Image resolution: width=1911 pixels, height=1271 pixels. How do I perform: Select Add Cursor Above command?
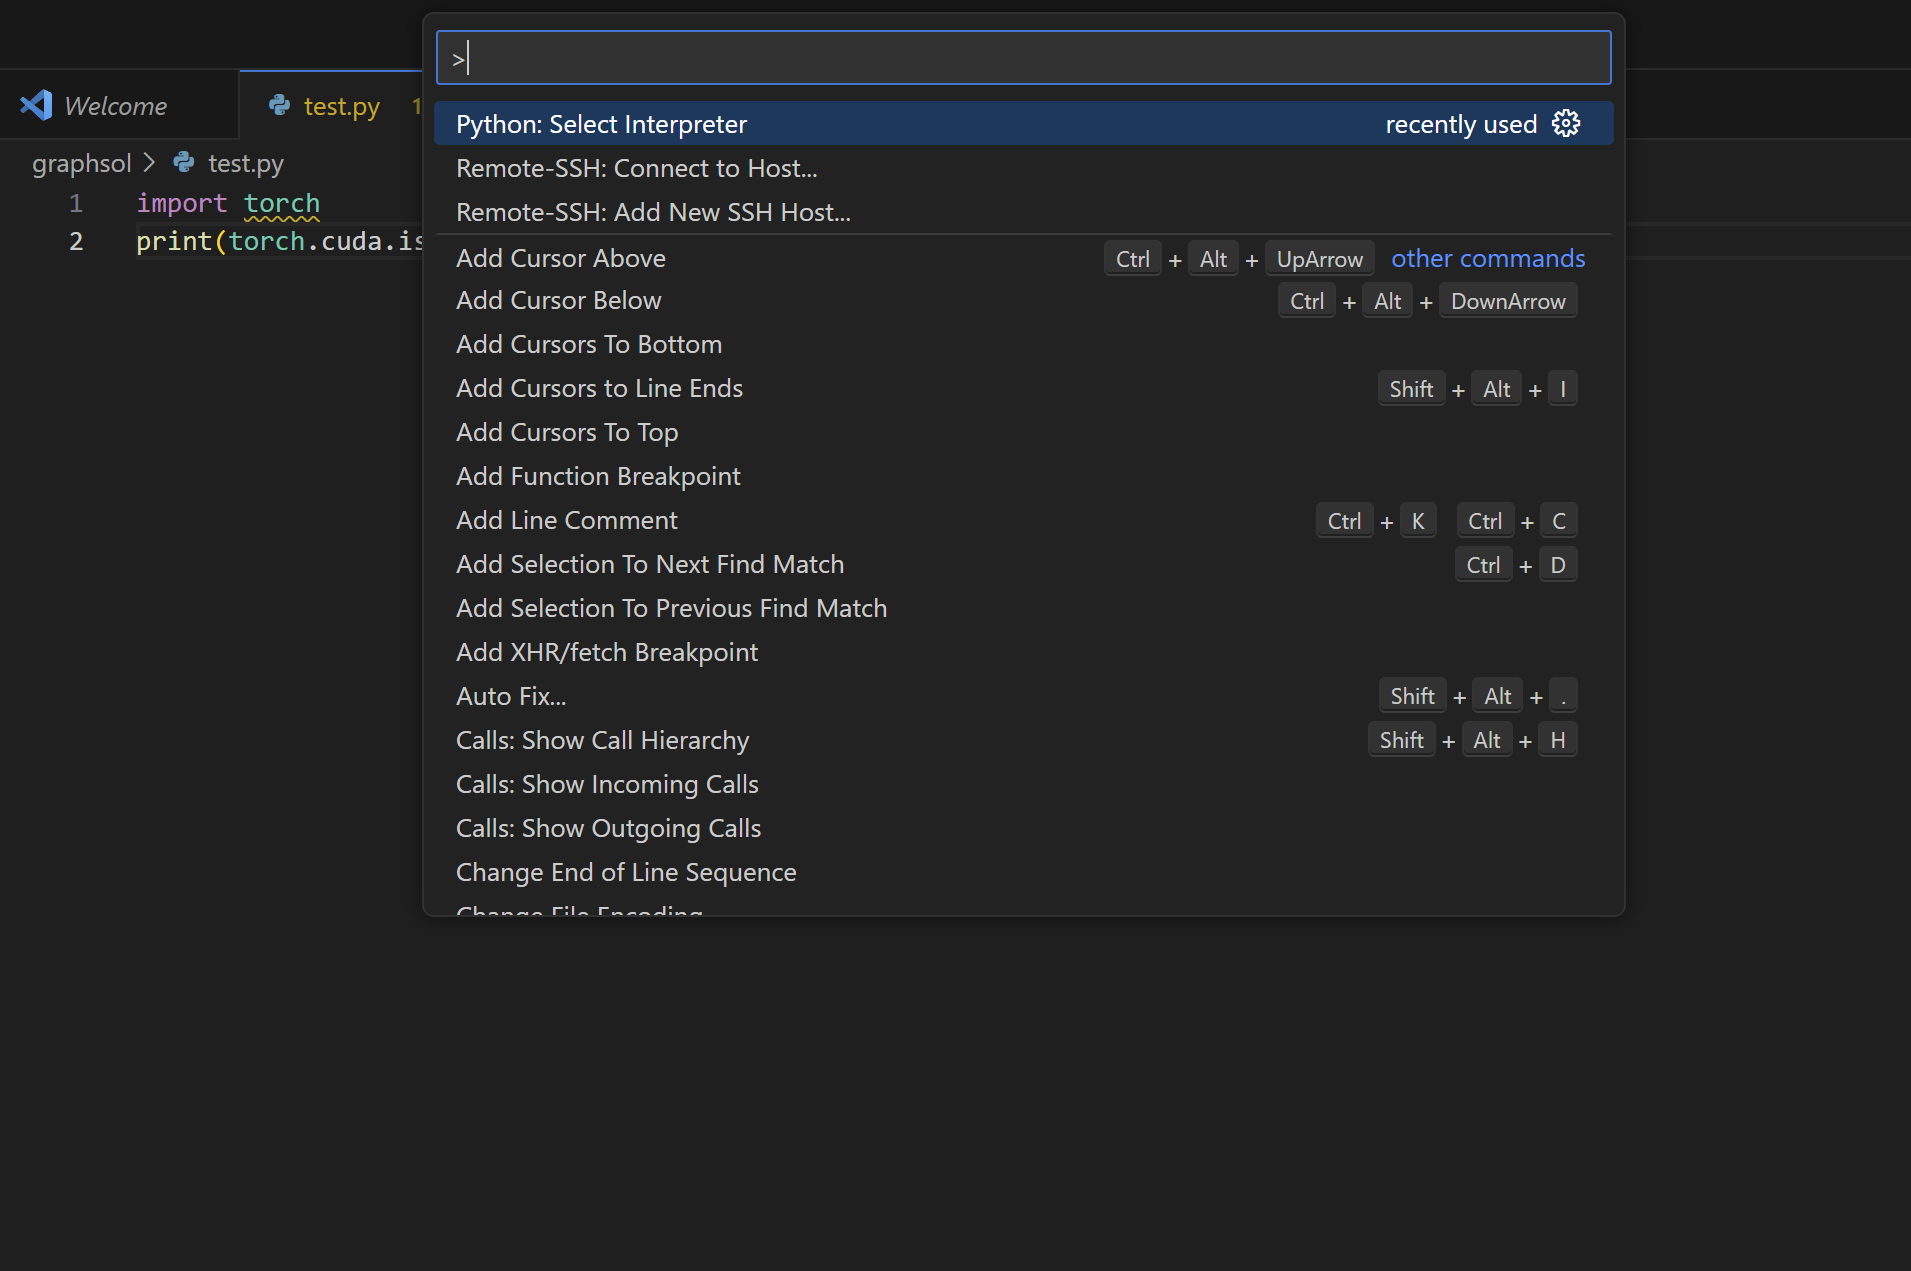click(560, 258)
